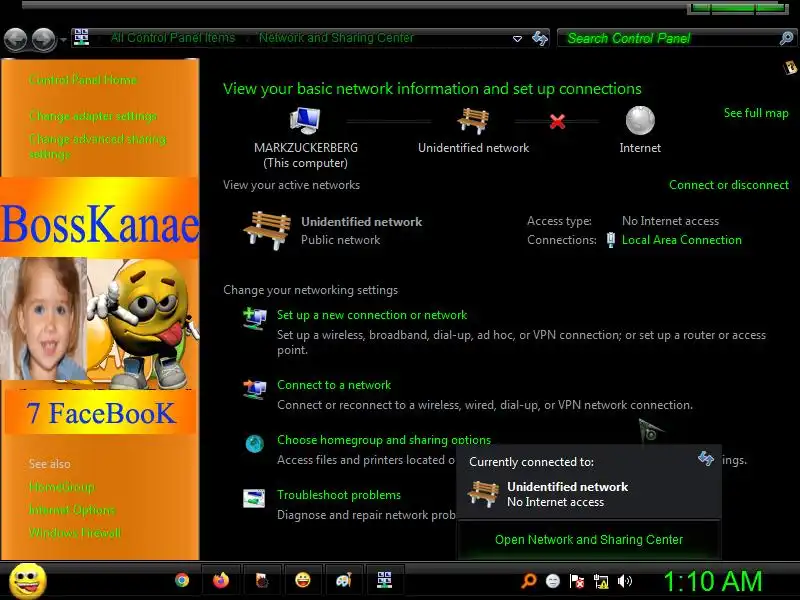The image size is (800, 600).
Task: Click the Back navigation arrow
Action: pos(15,39)
